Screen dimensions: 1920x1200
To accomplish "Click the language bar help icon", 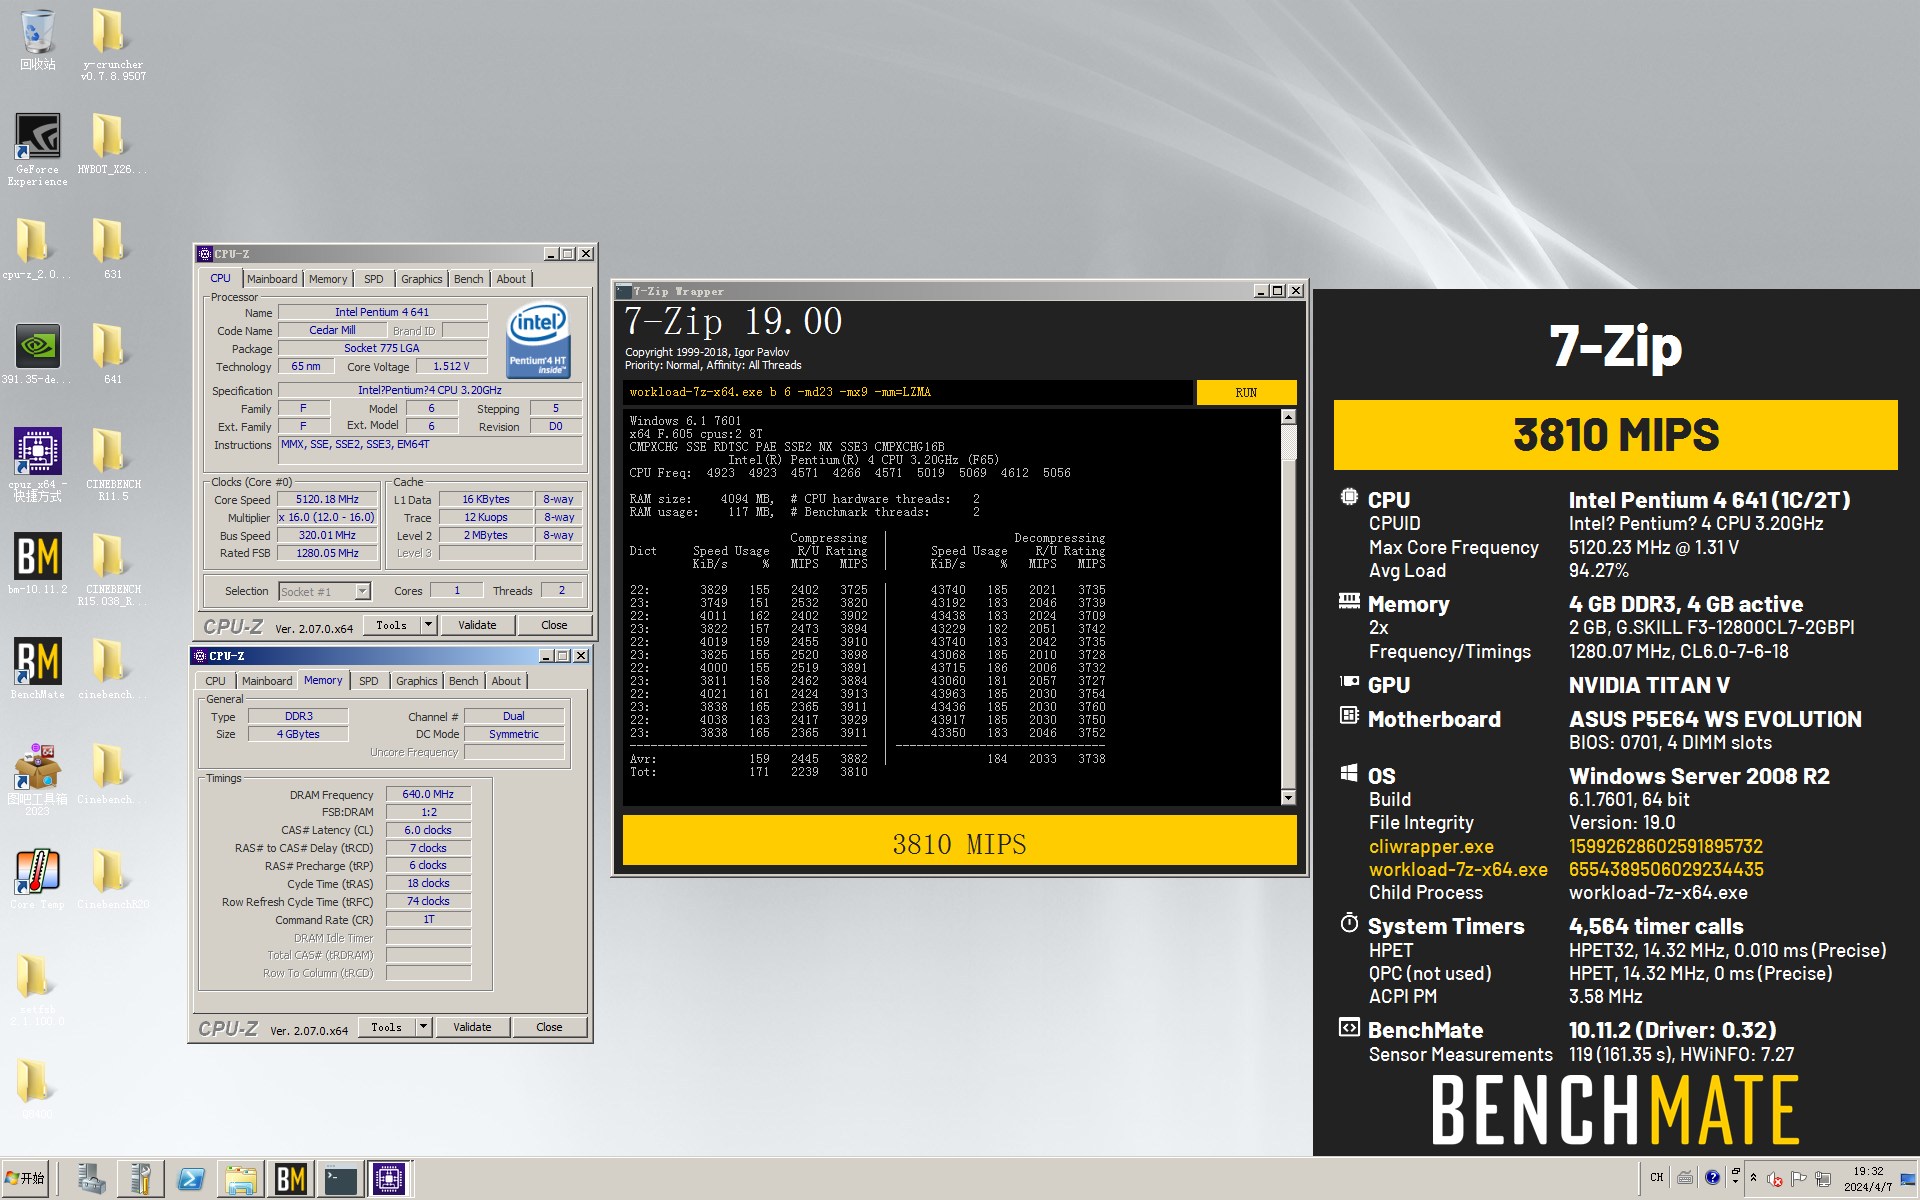I will (1712, 1178).
